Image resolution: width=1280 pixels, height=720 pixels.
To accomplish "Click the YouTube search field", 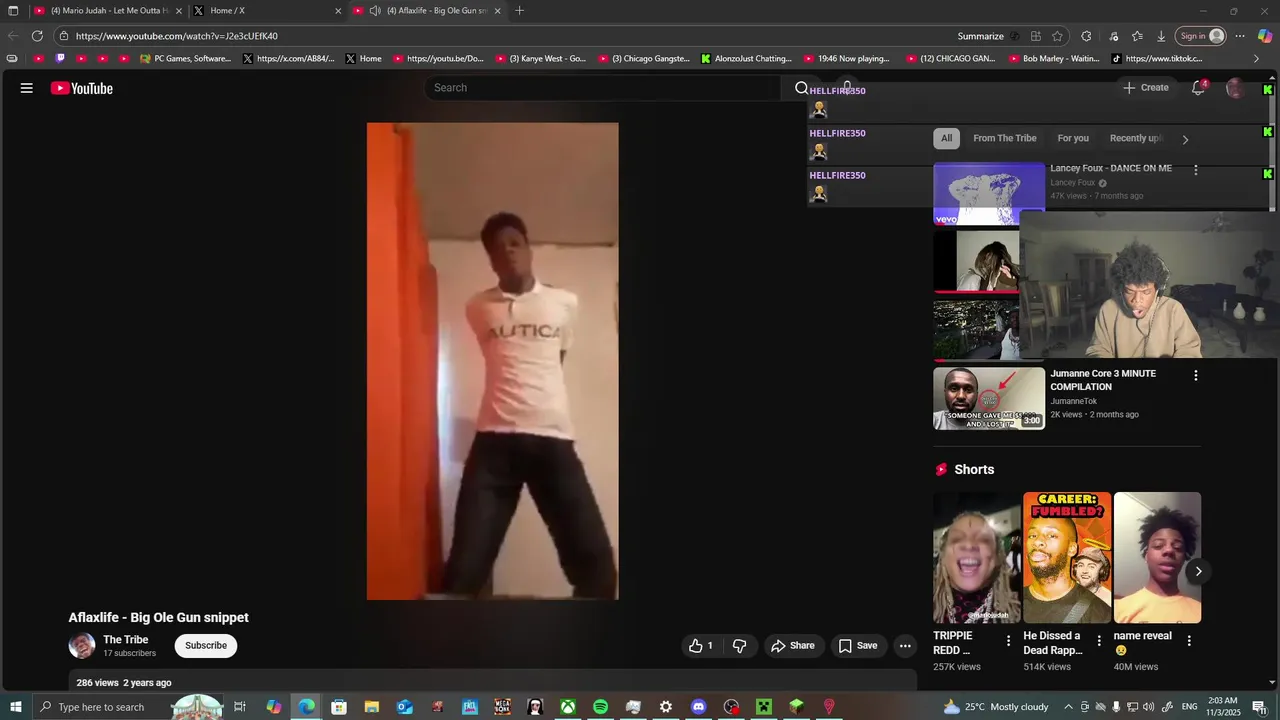I will coord(605,88).
